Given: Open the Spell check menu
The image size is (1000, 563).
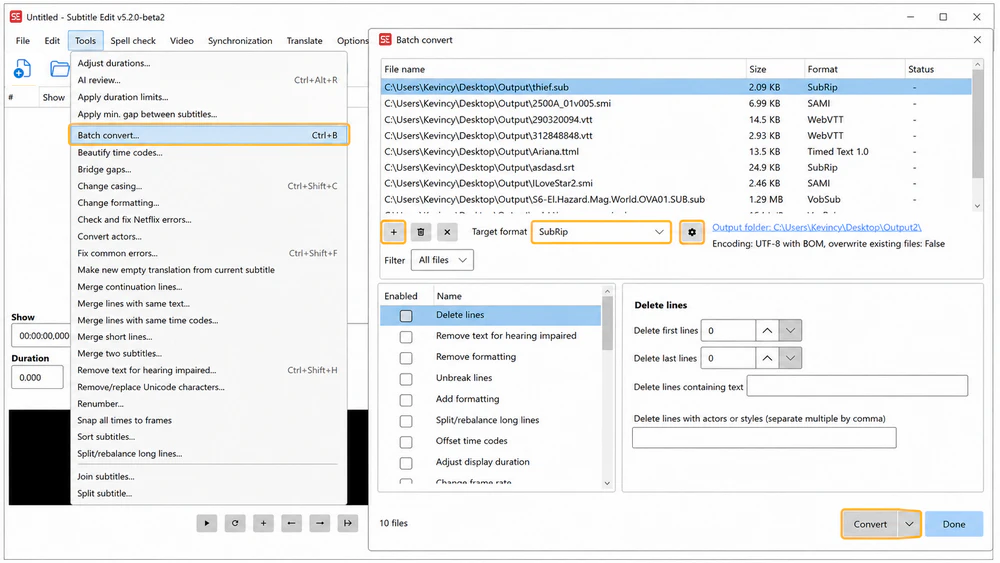Looking at the screenshot, I should pyautogui.click(x=133, y=41).
